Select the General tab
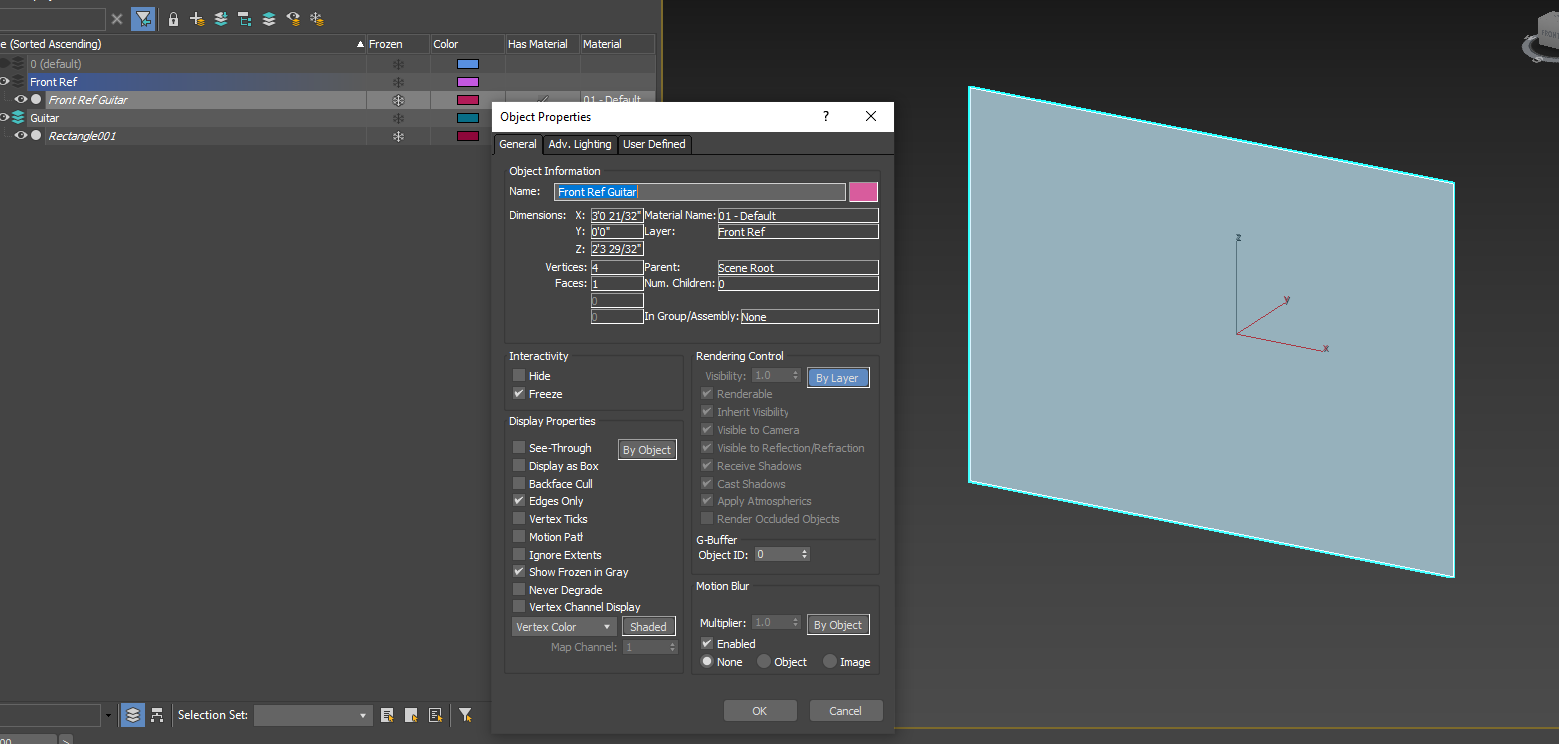Viewport: 1559px width, 744px height. coord(518,144)
